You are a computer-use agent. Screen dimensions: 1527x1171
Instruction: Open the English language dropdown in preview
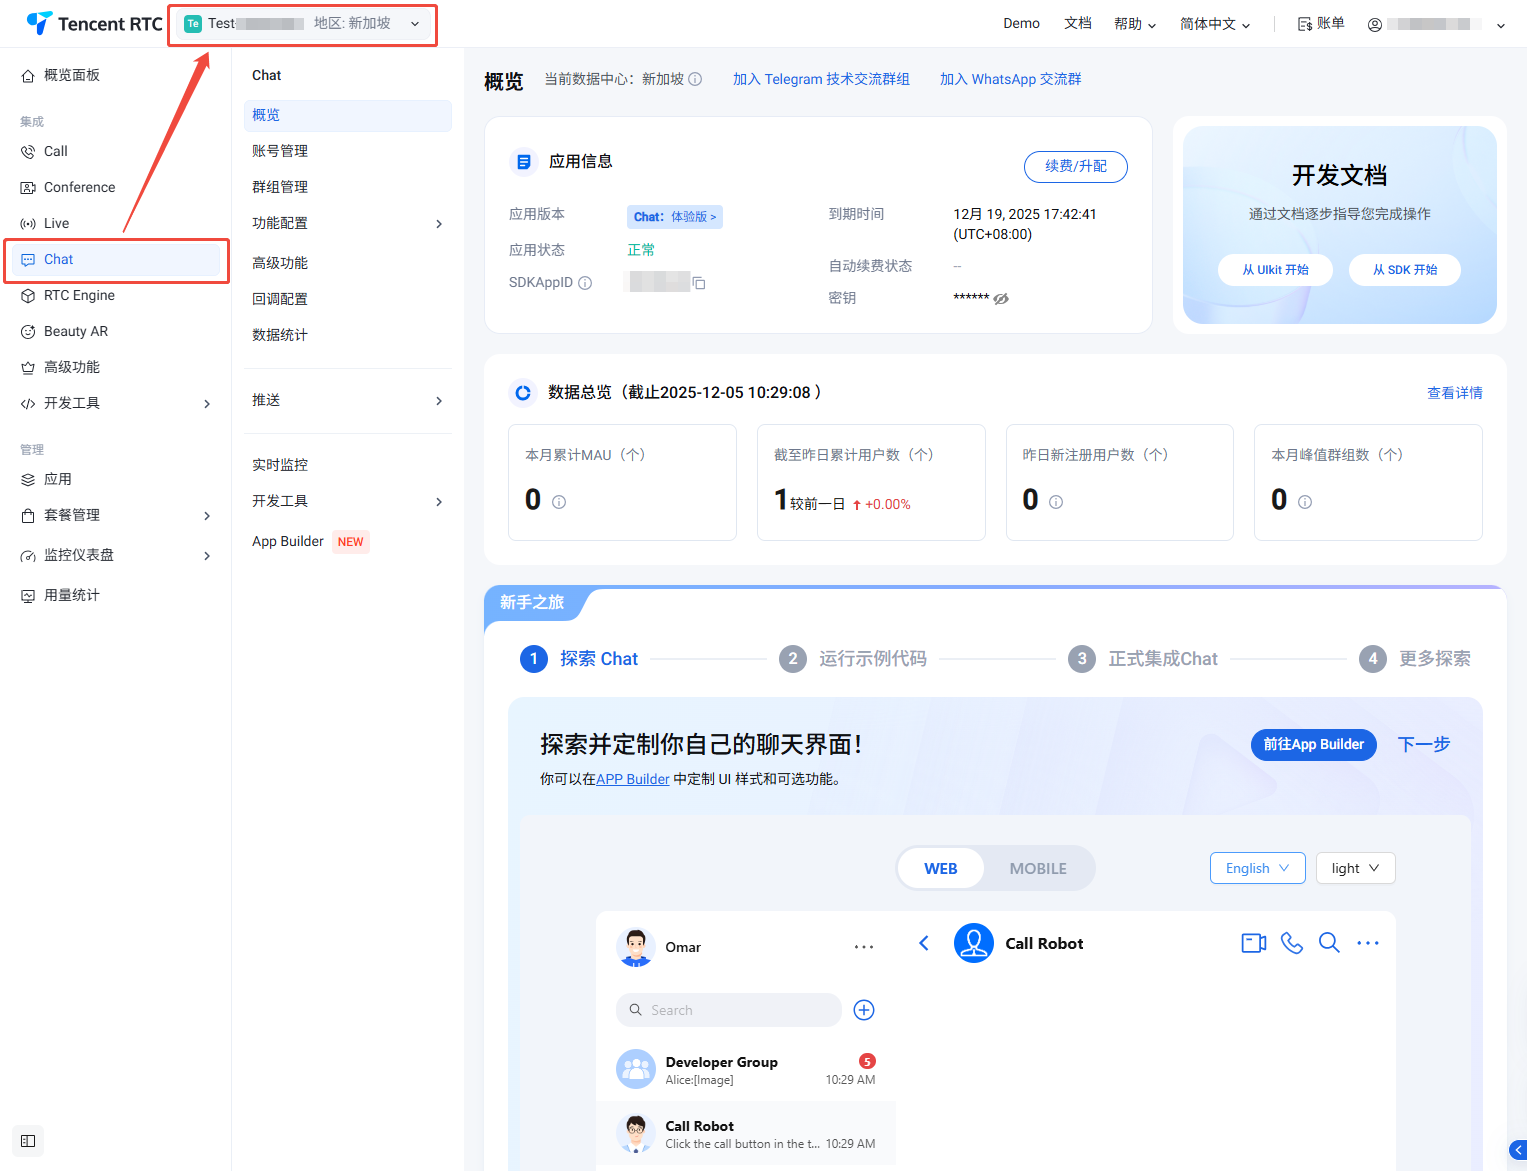1257,868
